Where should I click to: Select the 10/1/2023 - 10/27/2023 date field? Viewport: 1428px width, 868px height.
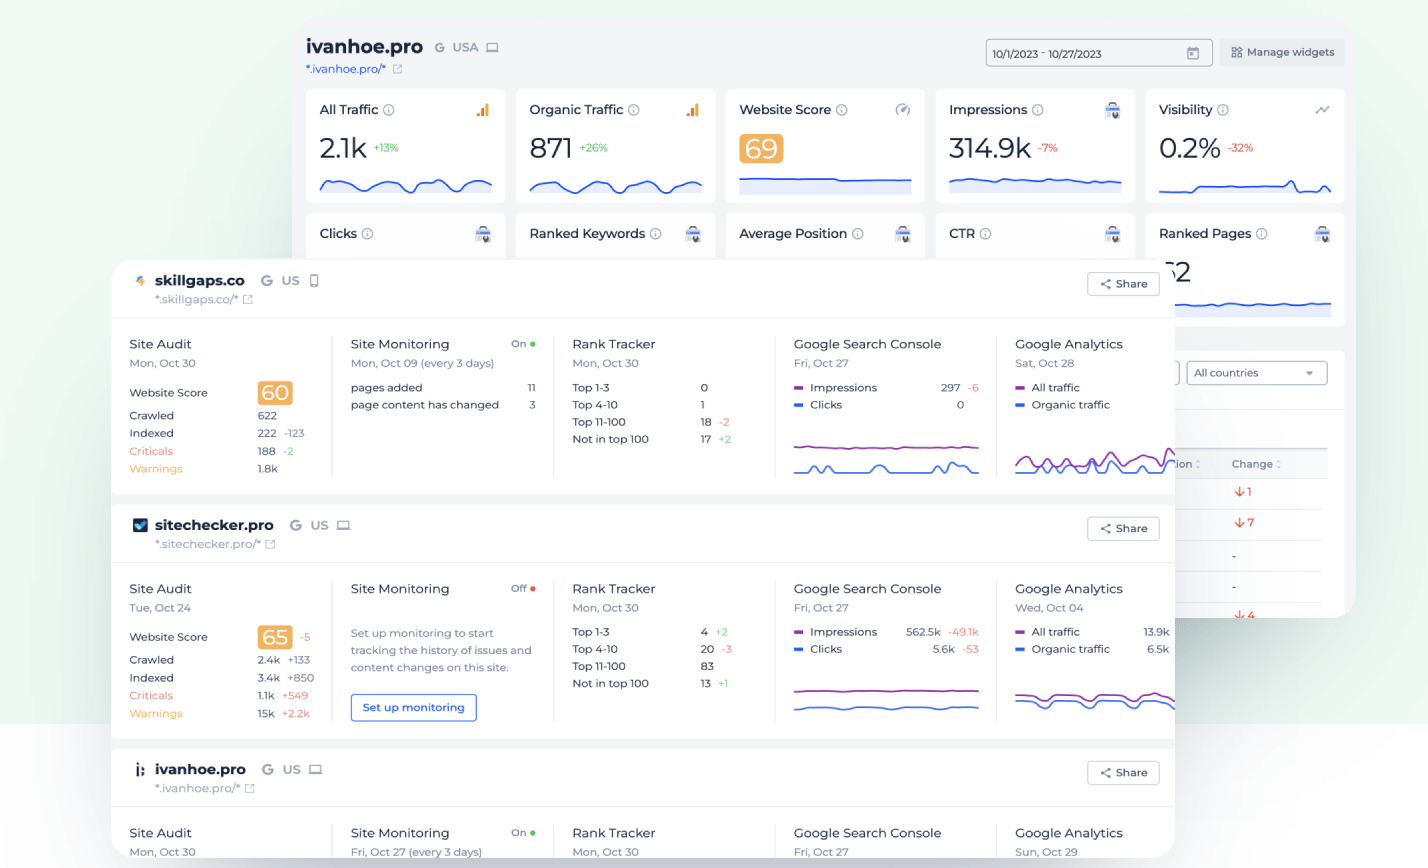[x=1099, y=53]
